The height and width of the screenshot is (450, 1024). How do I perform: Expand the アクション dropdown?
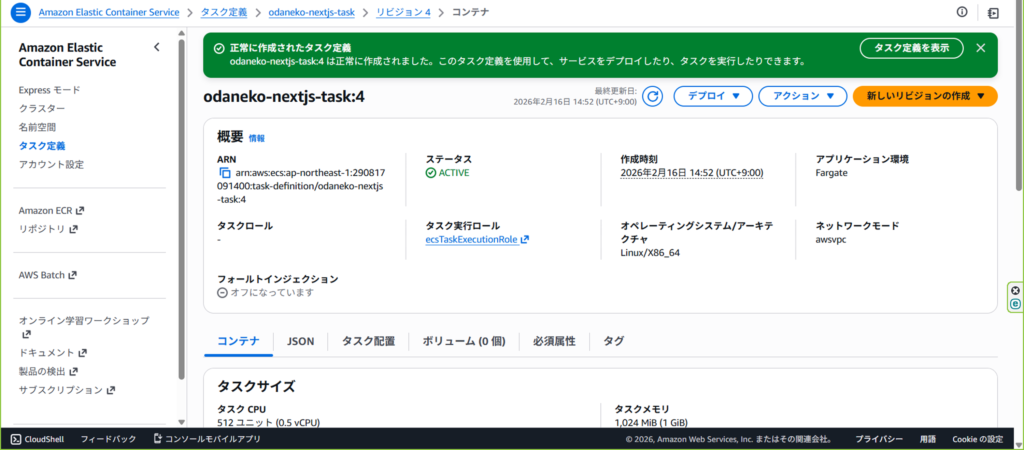coord(803,96)
